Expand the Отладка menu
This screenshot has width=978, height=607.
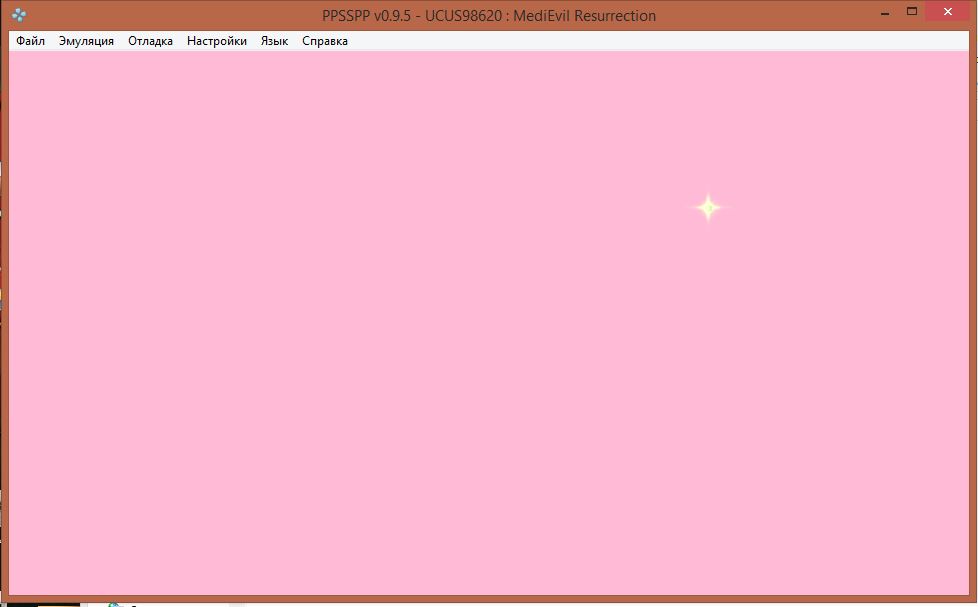[150, 41]
